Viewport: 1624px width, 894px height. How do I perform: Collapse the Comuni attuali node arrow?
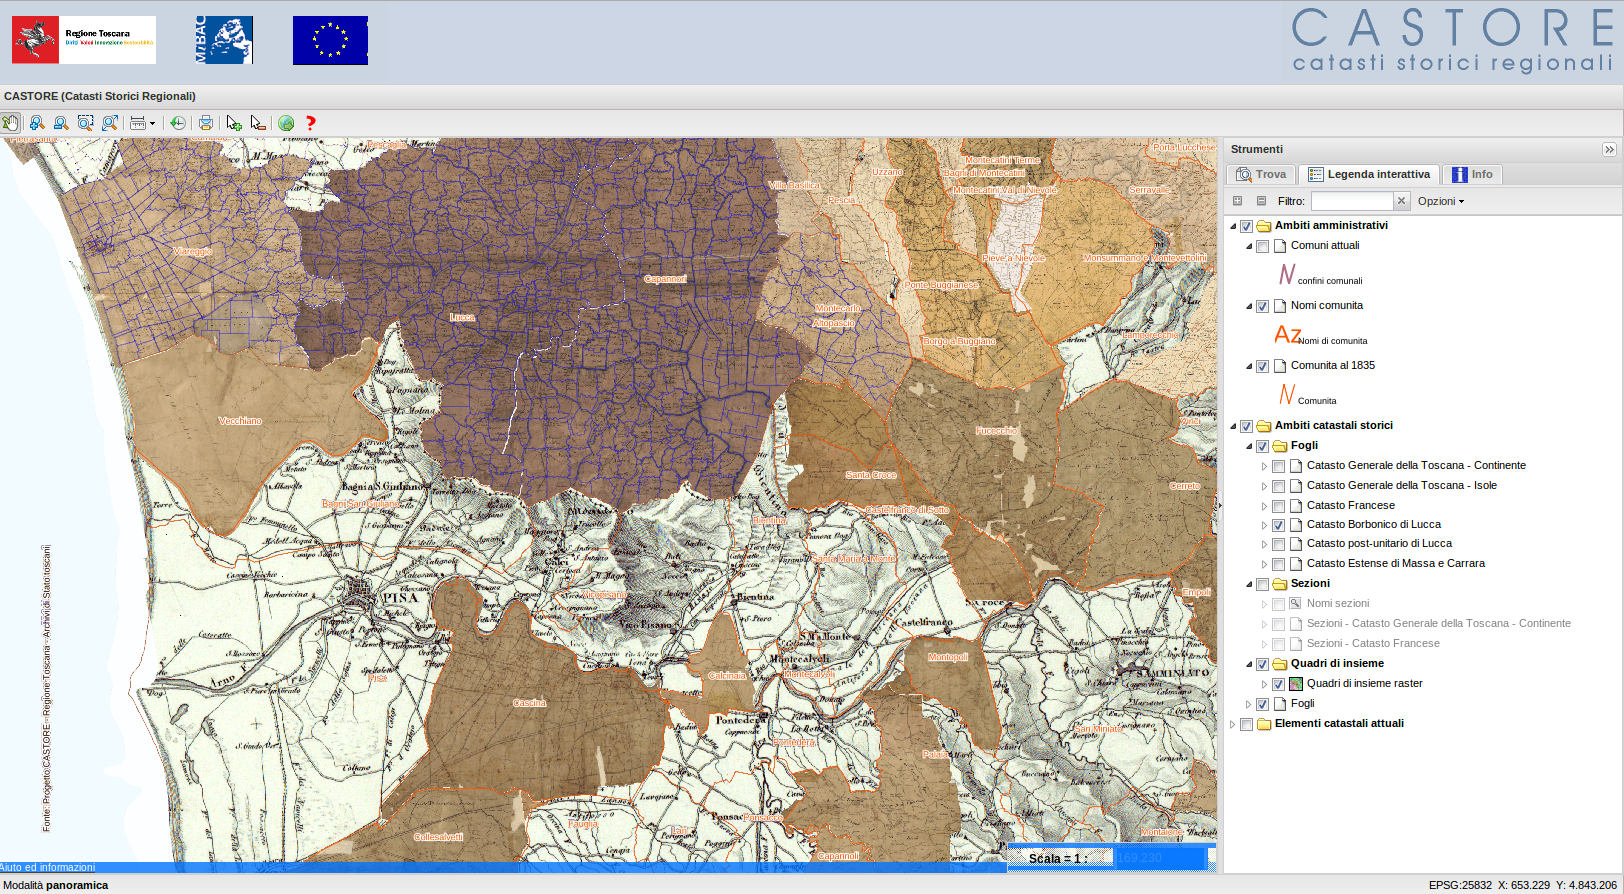click(x=1249, y=246)
